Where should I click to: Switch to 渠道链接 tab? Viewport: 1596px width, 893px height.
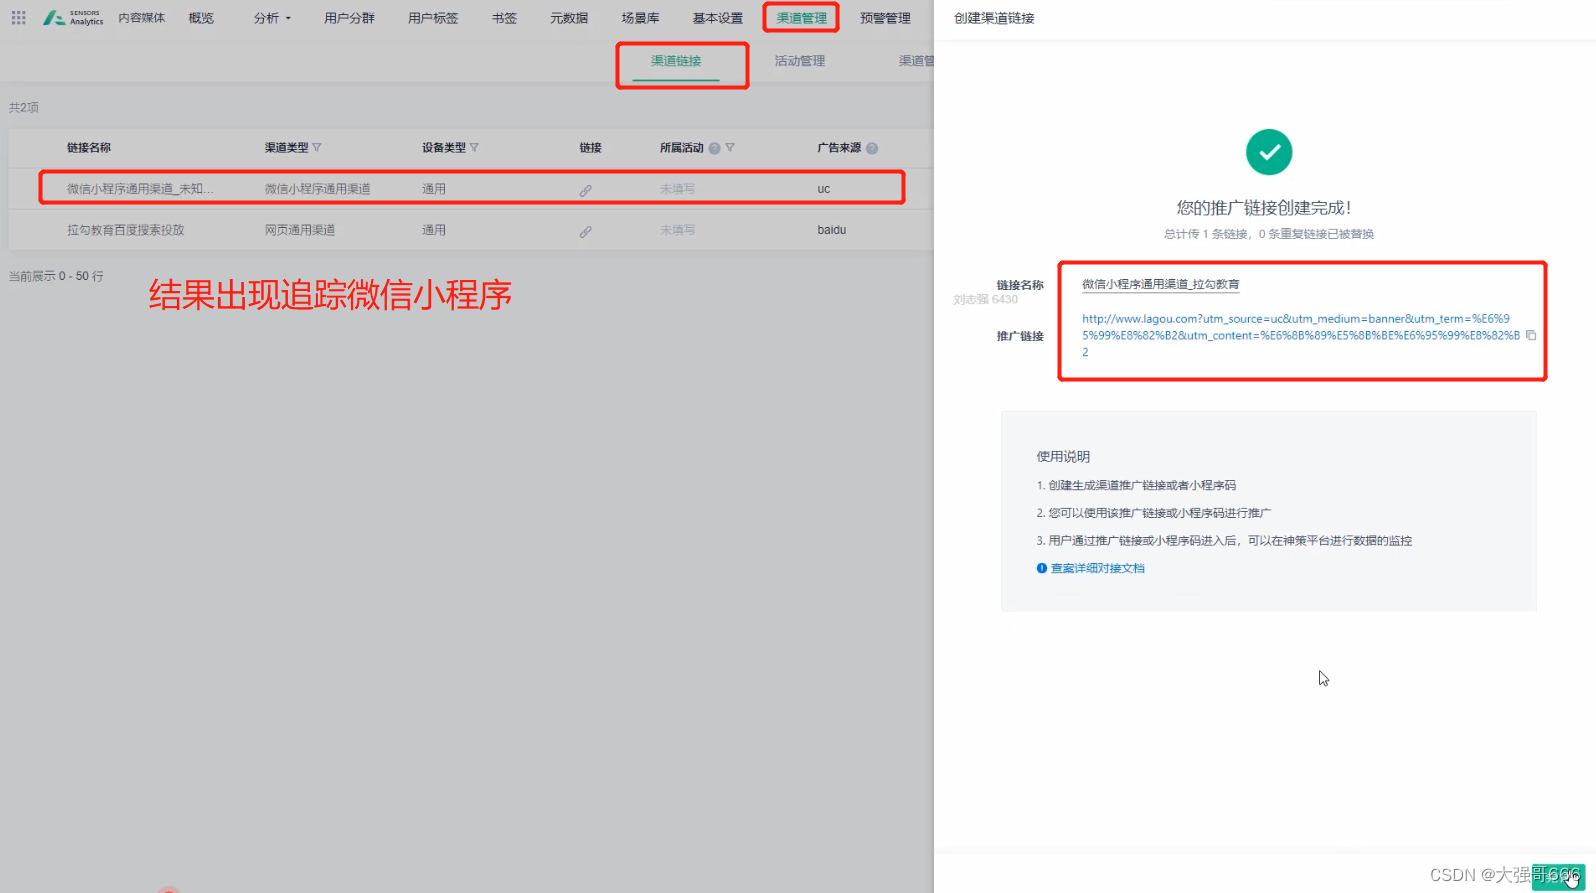(x=676, y=61)
